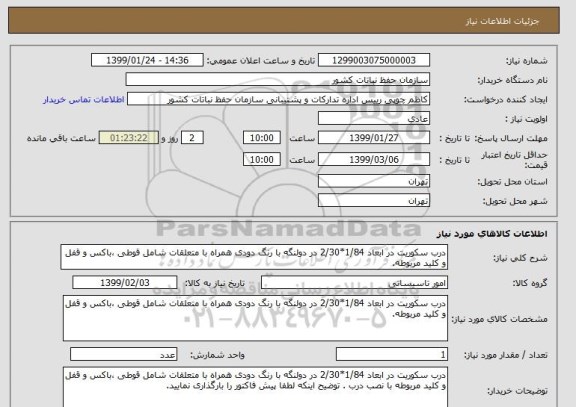Image resolution: width=576 pixels, height=407 pixels.
Task: Click the public announcement date field
Action: coord(147,60)
